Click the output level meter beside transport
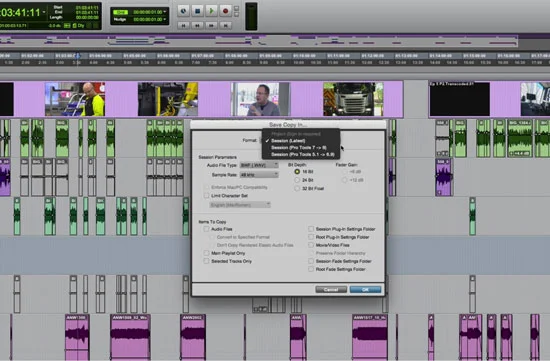550x361 pixels. 251,16
